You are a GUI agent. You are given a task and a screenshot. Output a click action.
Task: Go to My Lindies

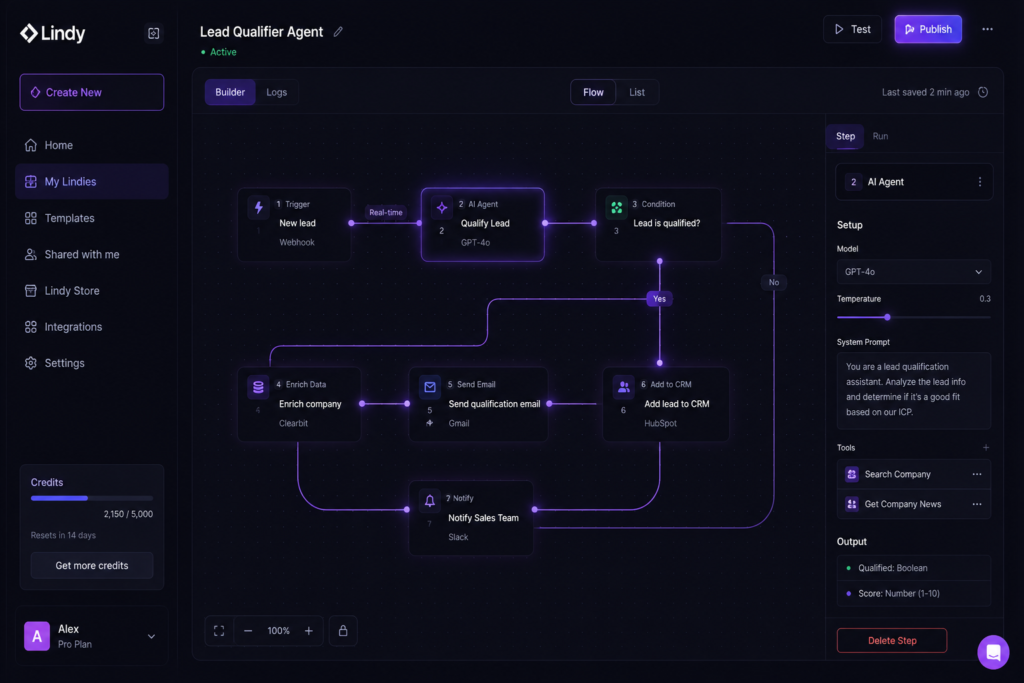pos(91,182)
